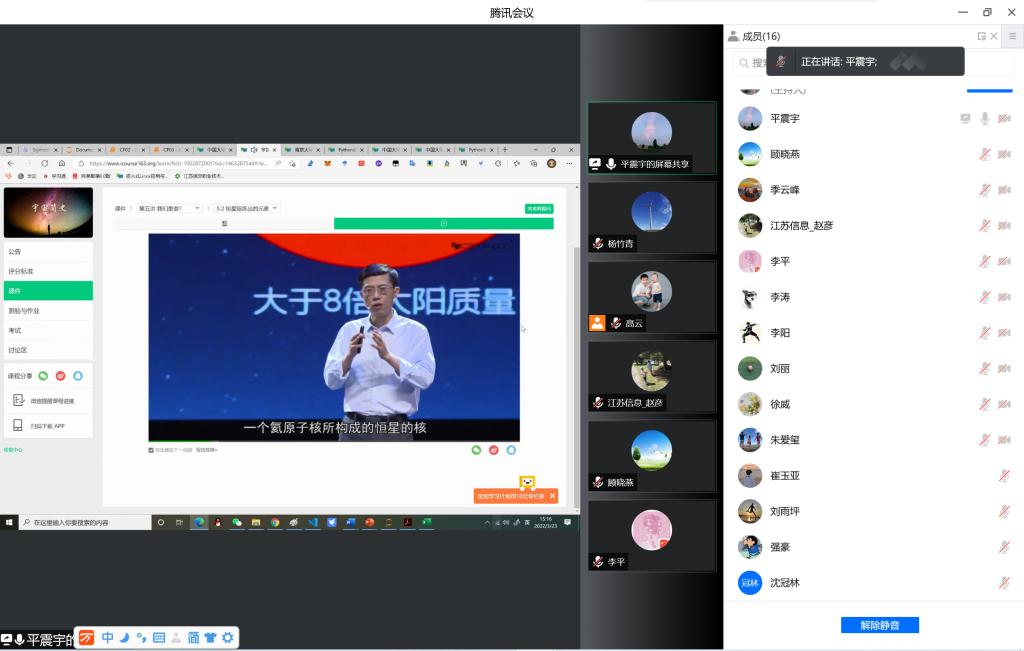
Task: Share video to WeChat below player
Action: (x=476, y=450)
